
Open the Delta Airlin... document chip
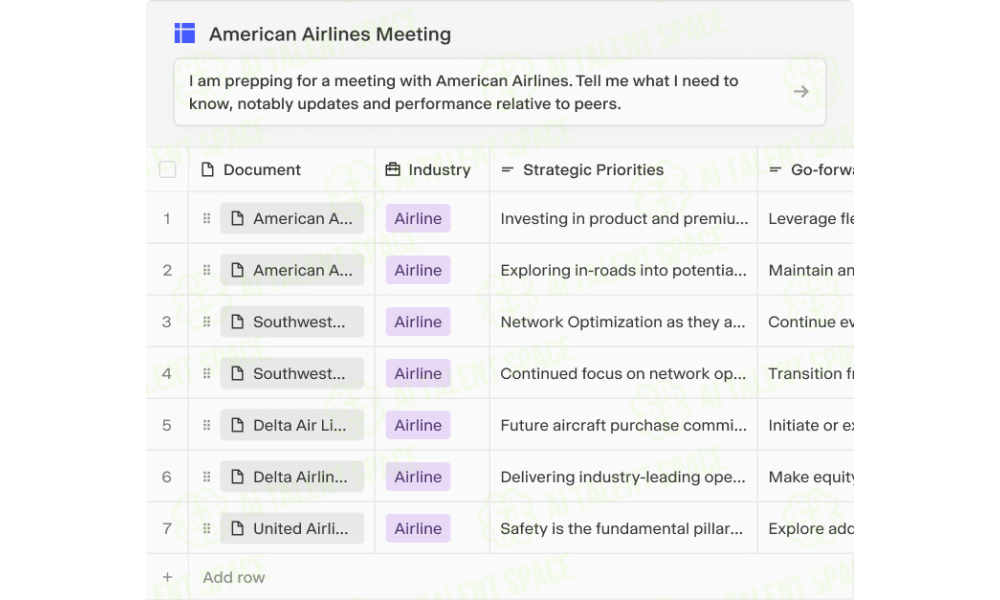tap(292, 476)
